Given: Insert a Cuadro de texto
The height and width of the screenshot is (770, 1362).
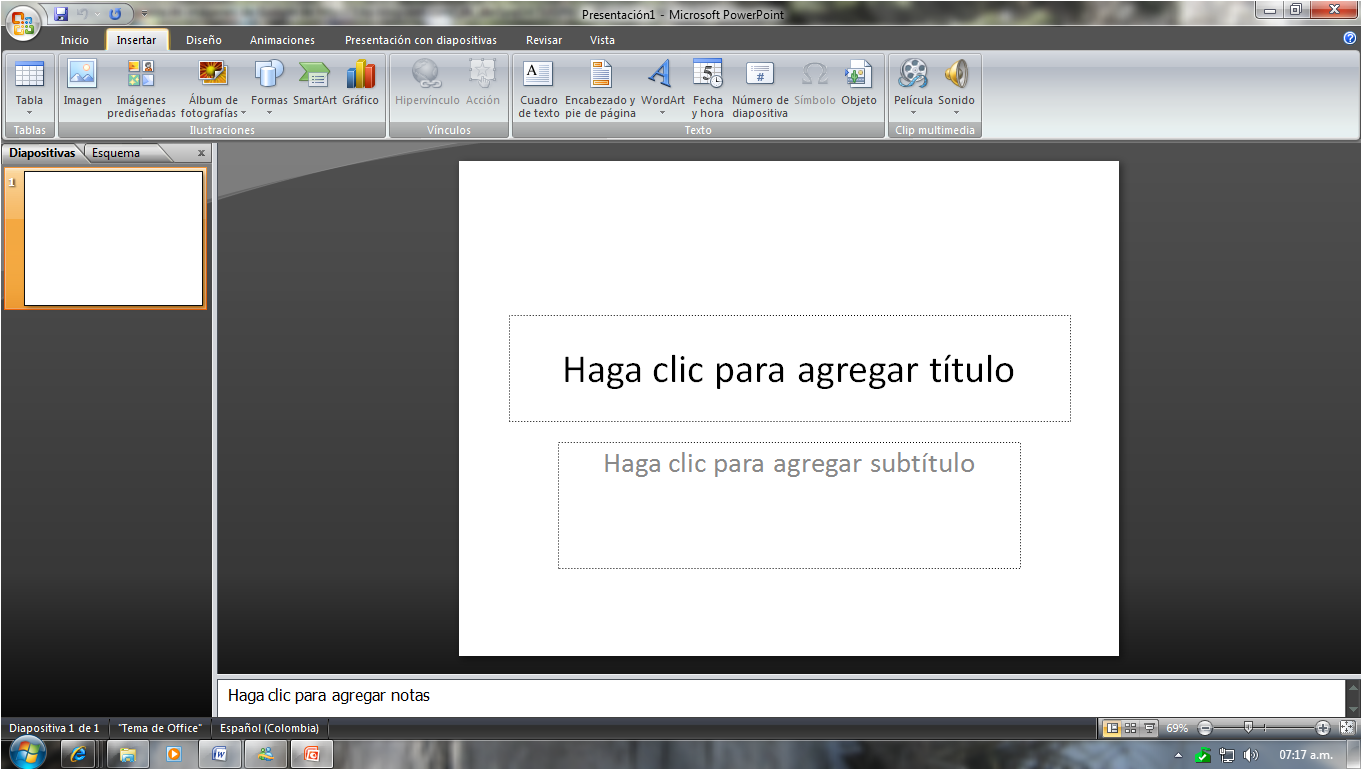Looking at the screenshot, I should [537, 85].
